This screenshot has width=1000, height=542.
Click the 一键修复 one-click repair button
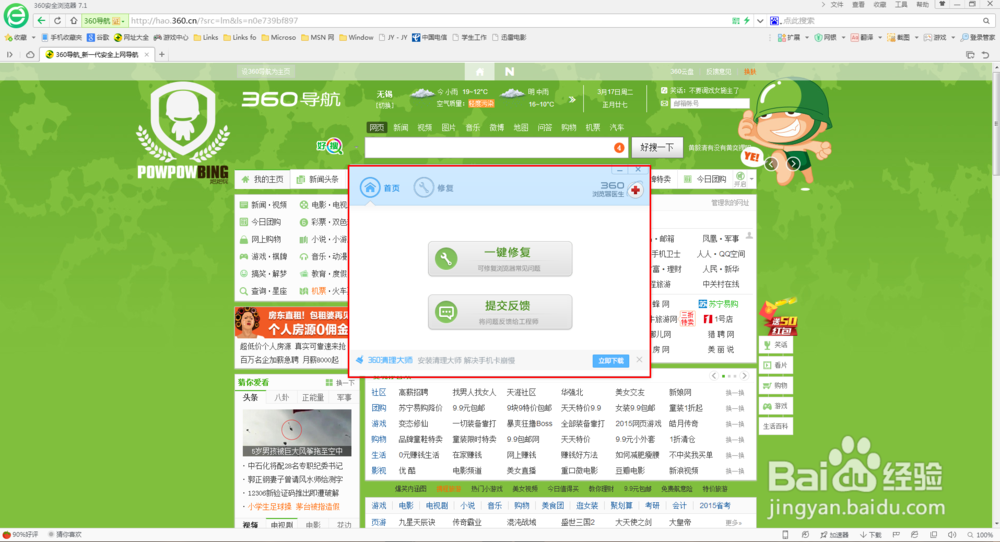(x=500, y=259)
